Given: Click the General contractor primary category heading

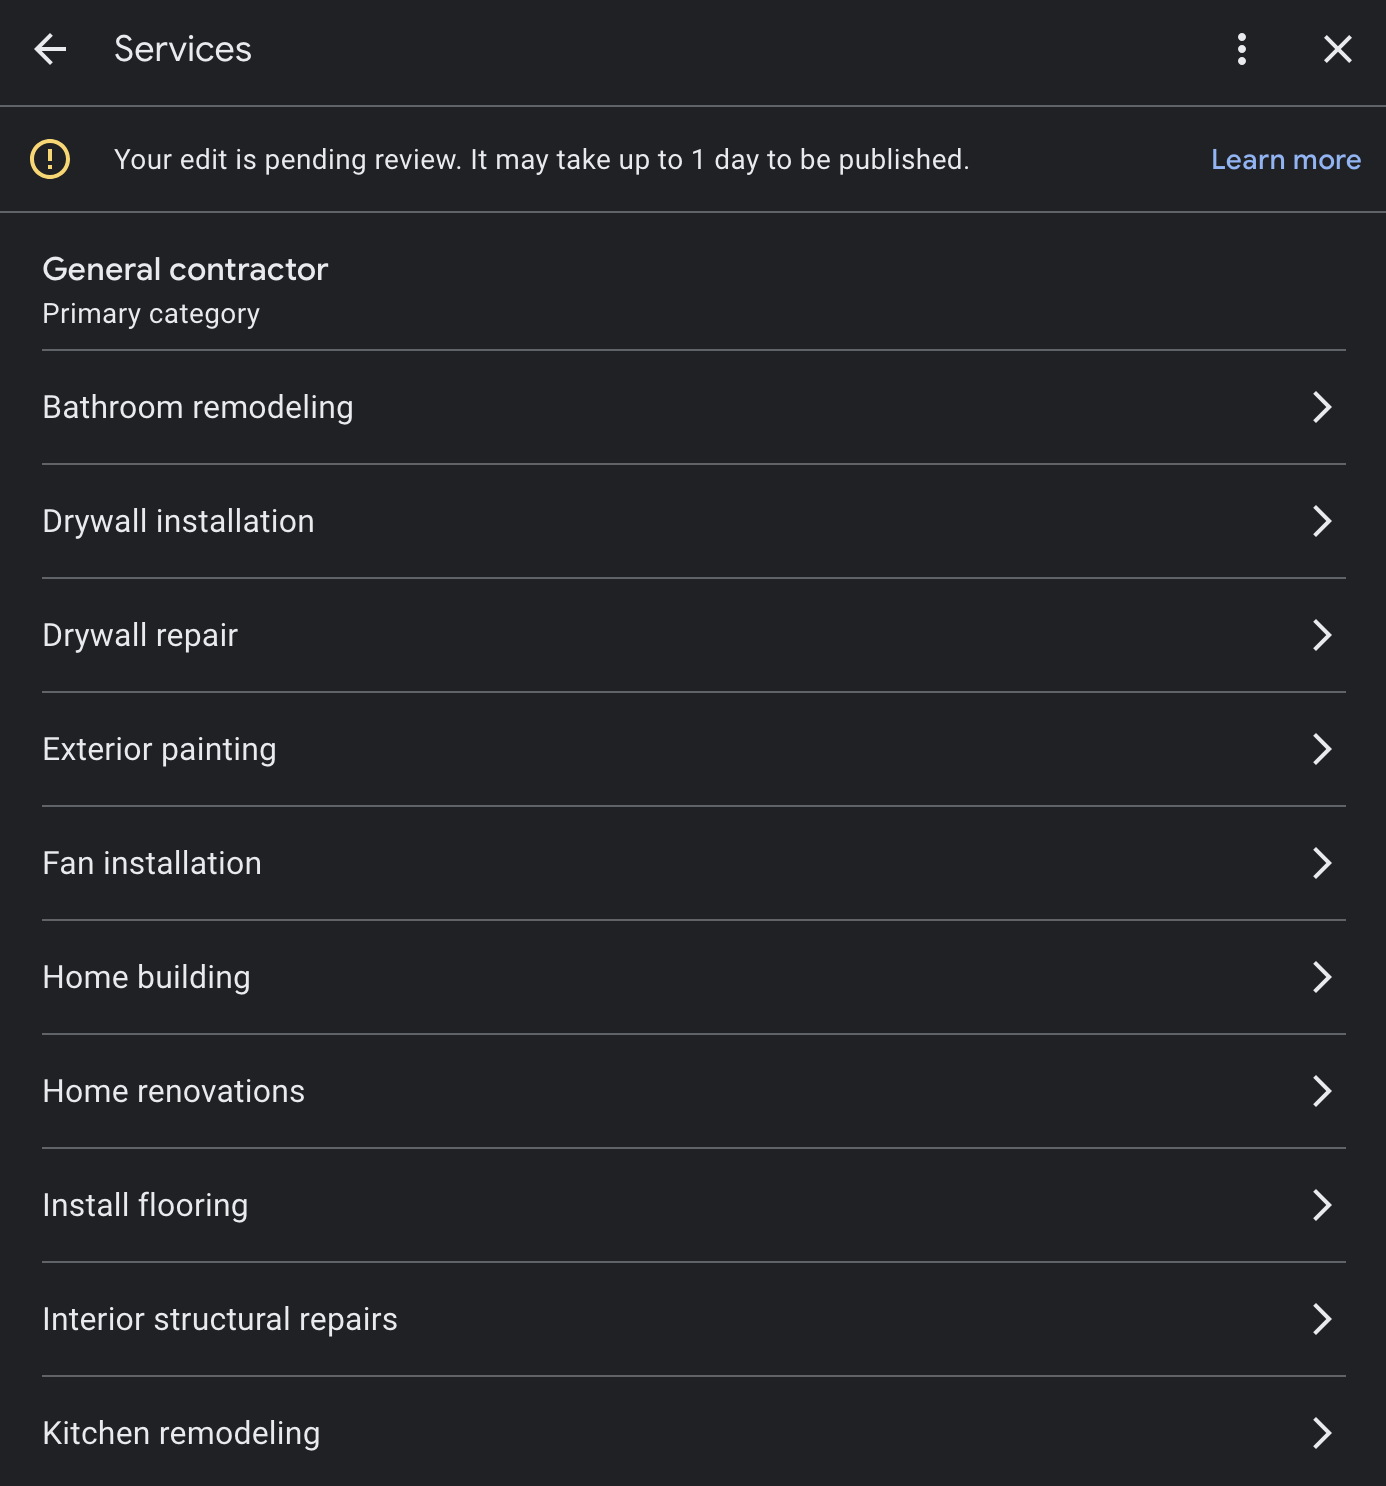Looking at the screenshot, I should 185,269.
